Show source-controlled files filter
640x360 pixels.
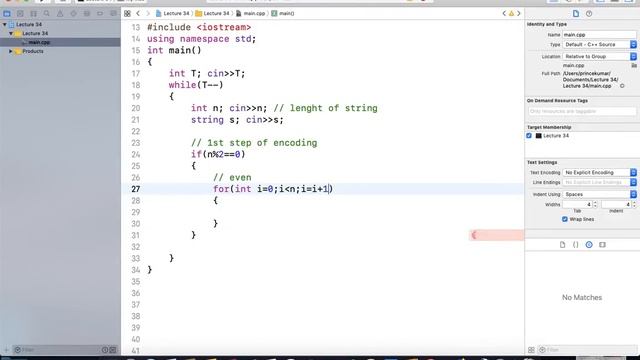coord(113,350)
